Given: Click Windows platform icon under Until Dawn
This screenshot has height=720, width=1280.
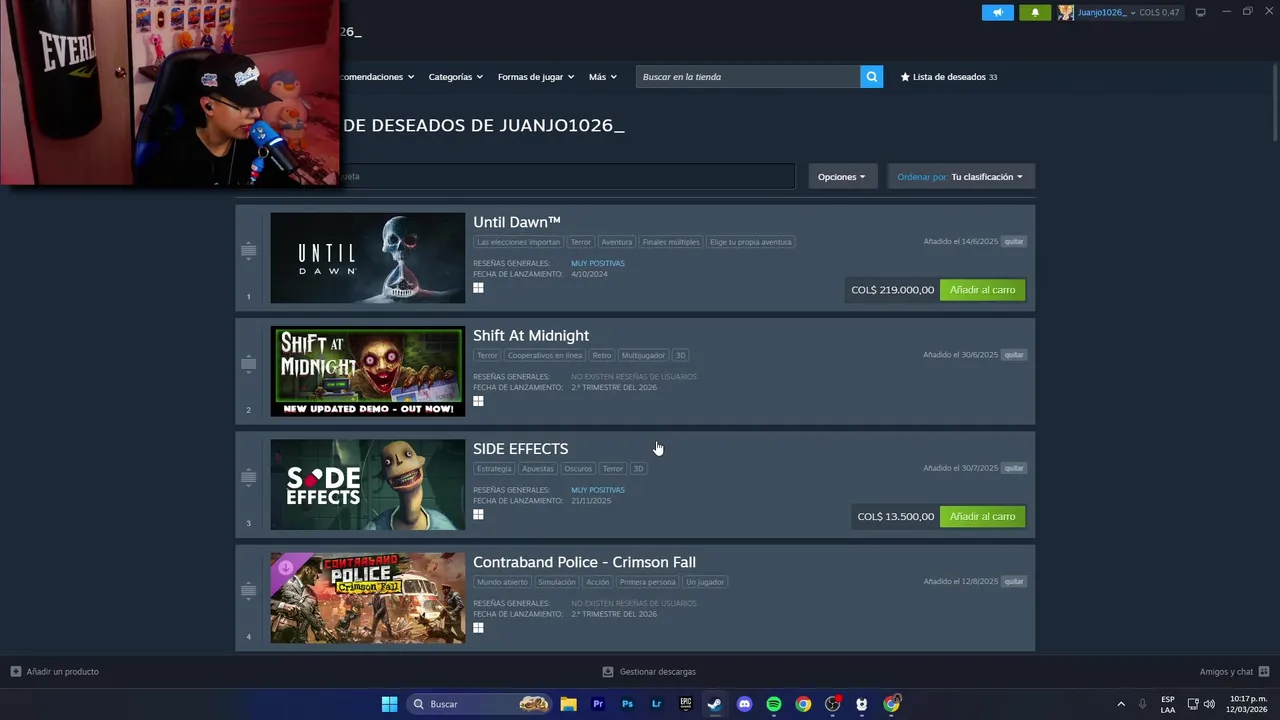Looking at the screenshot, I should 478,288.
